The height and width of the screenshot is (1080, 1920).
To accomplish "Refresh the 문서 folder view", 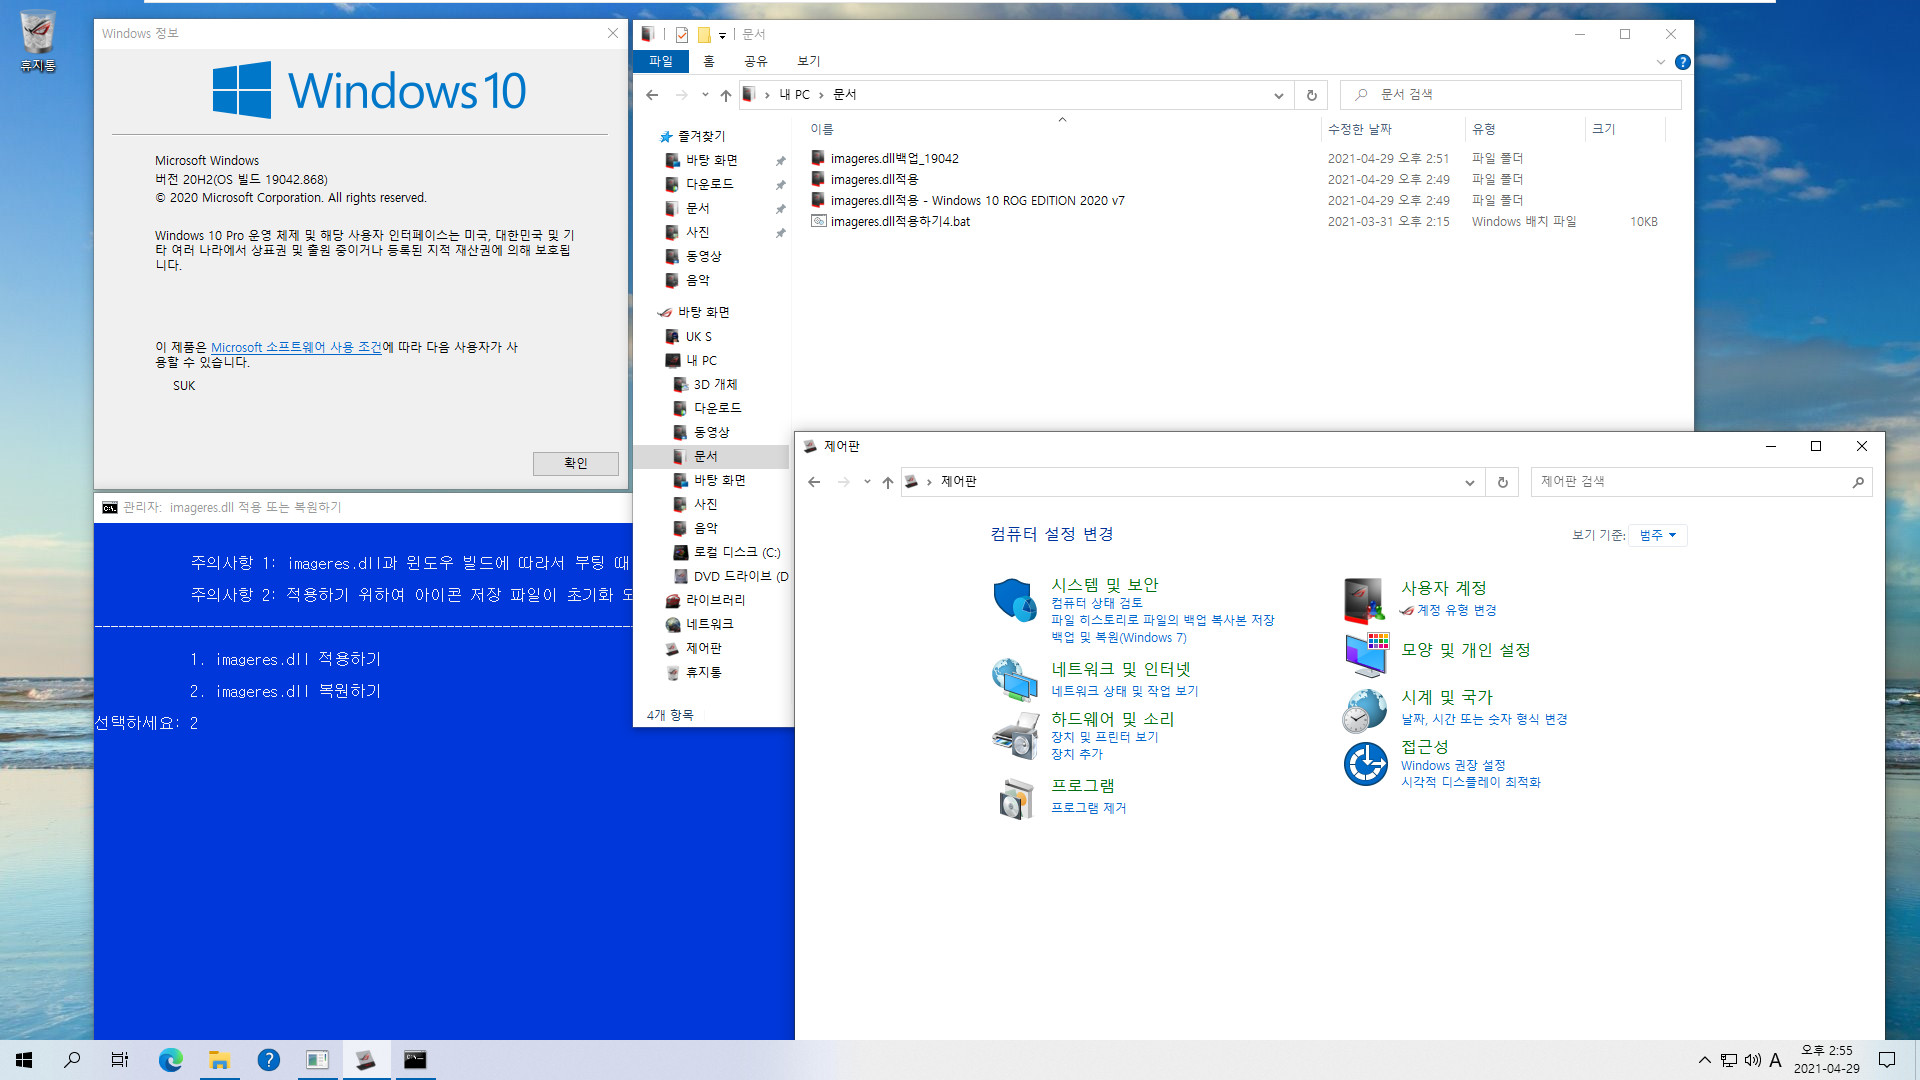I will coord(1311,95).
